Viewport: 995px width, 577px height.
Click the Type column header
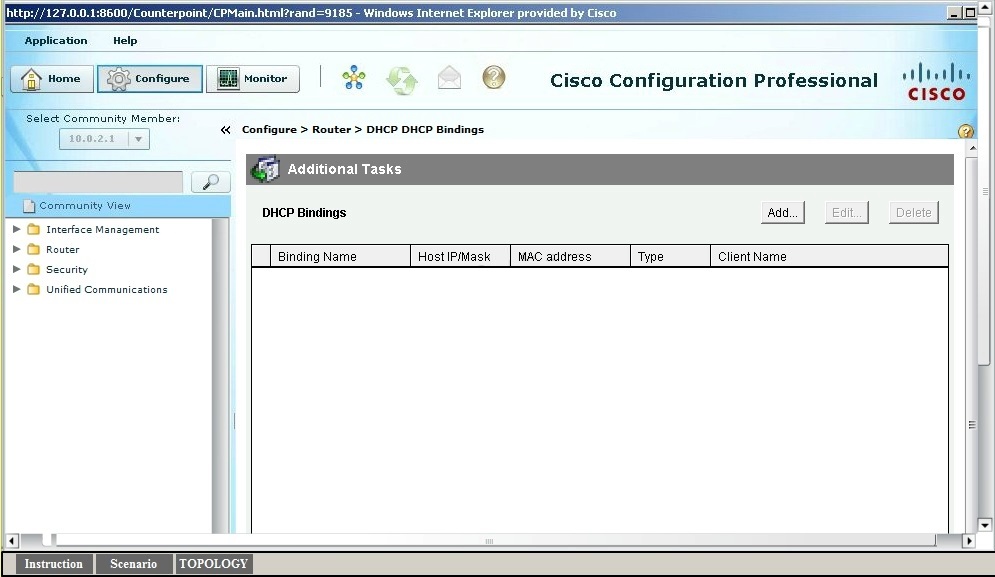(671, 256)
